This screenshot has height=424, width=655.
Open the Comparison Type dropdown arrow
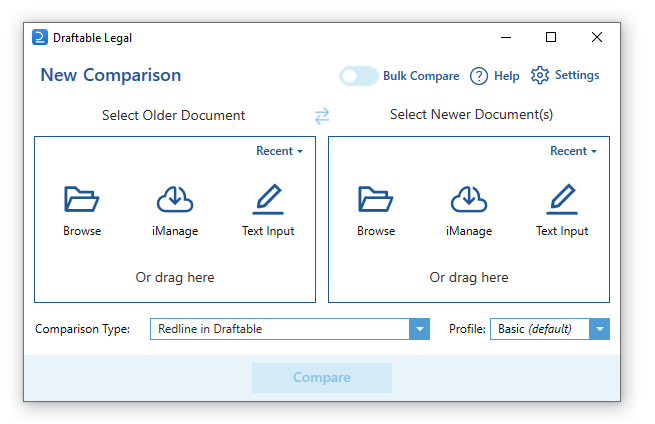(419, 329)
